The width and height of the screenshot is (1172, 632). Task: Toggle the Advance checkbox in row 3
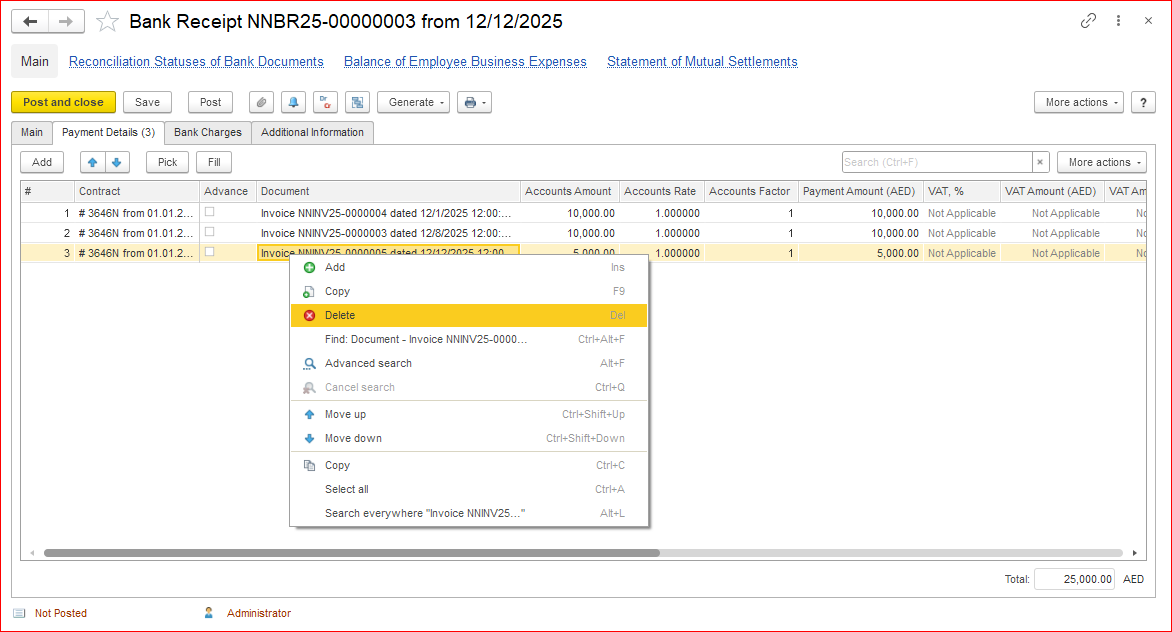coord(209,253)
